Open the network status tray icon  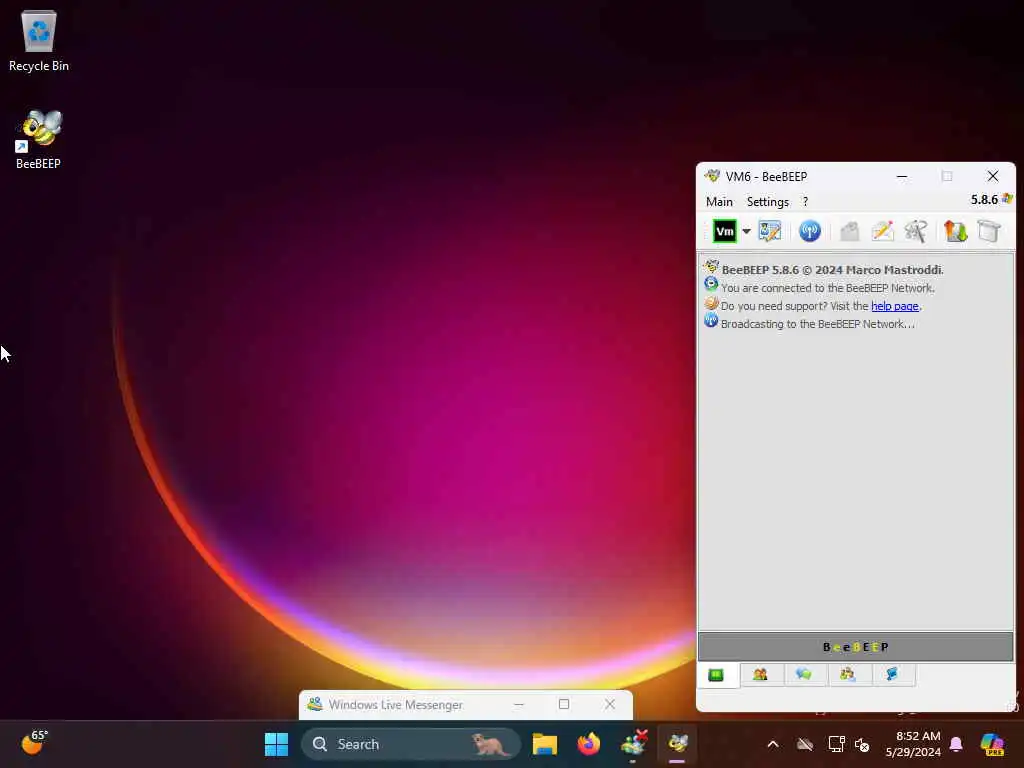click(x=836, y=744)
